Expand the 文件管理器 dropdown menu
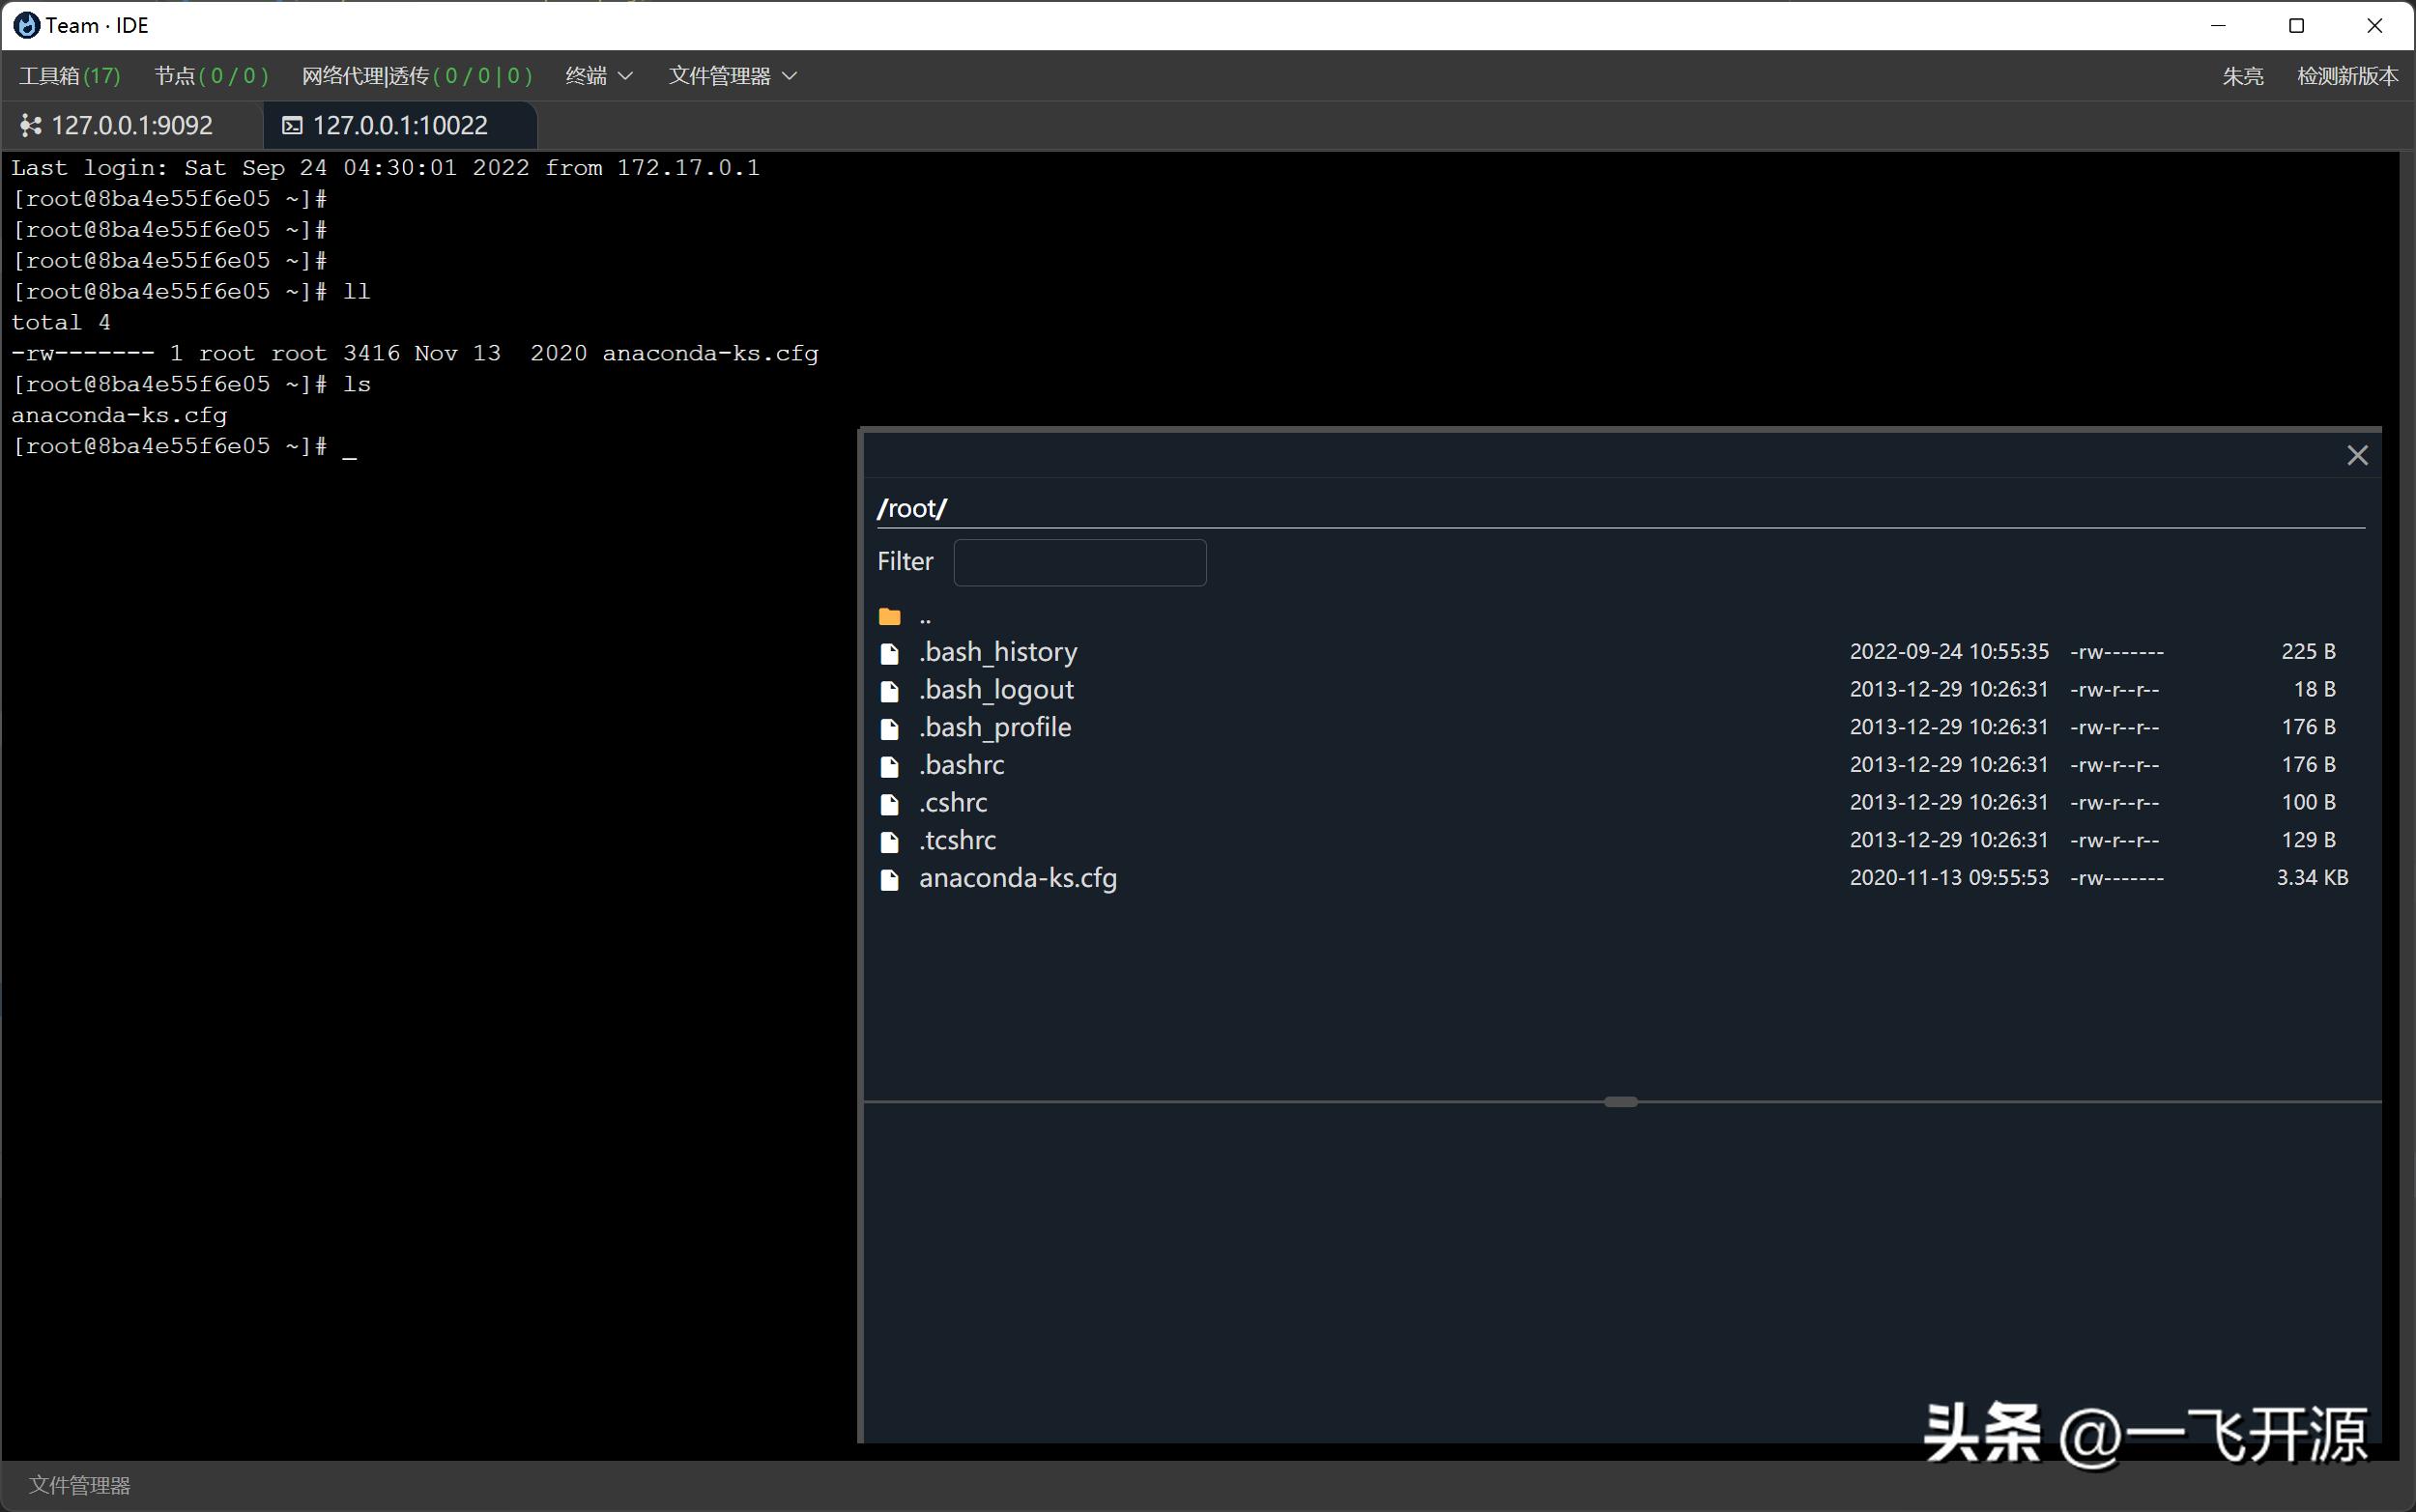The width and height of the screenshot is (2416, 1512). click(x=732, y=76)
